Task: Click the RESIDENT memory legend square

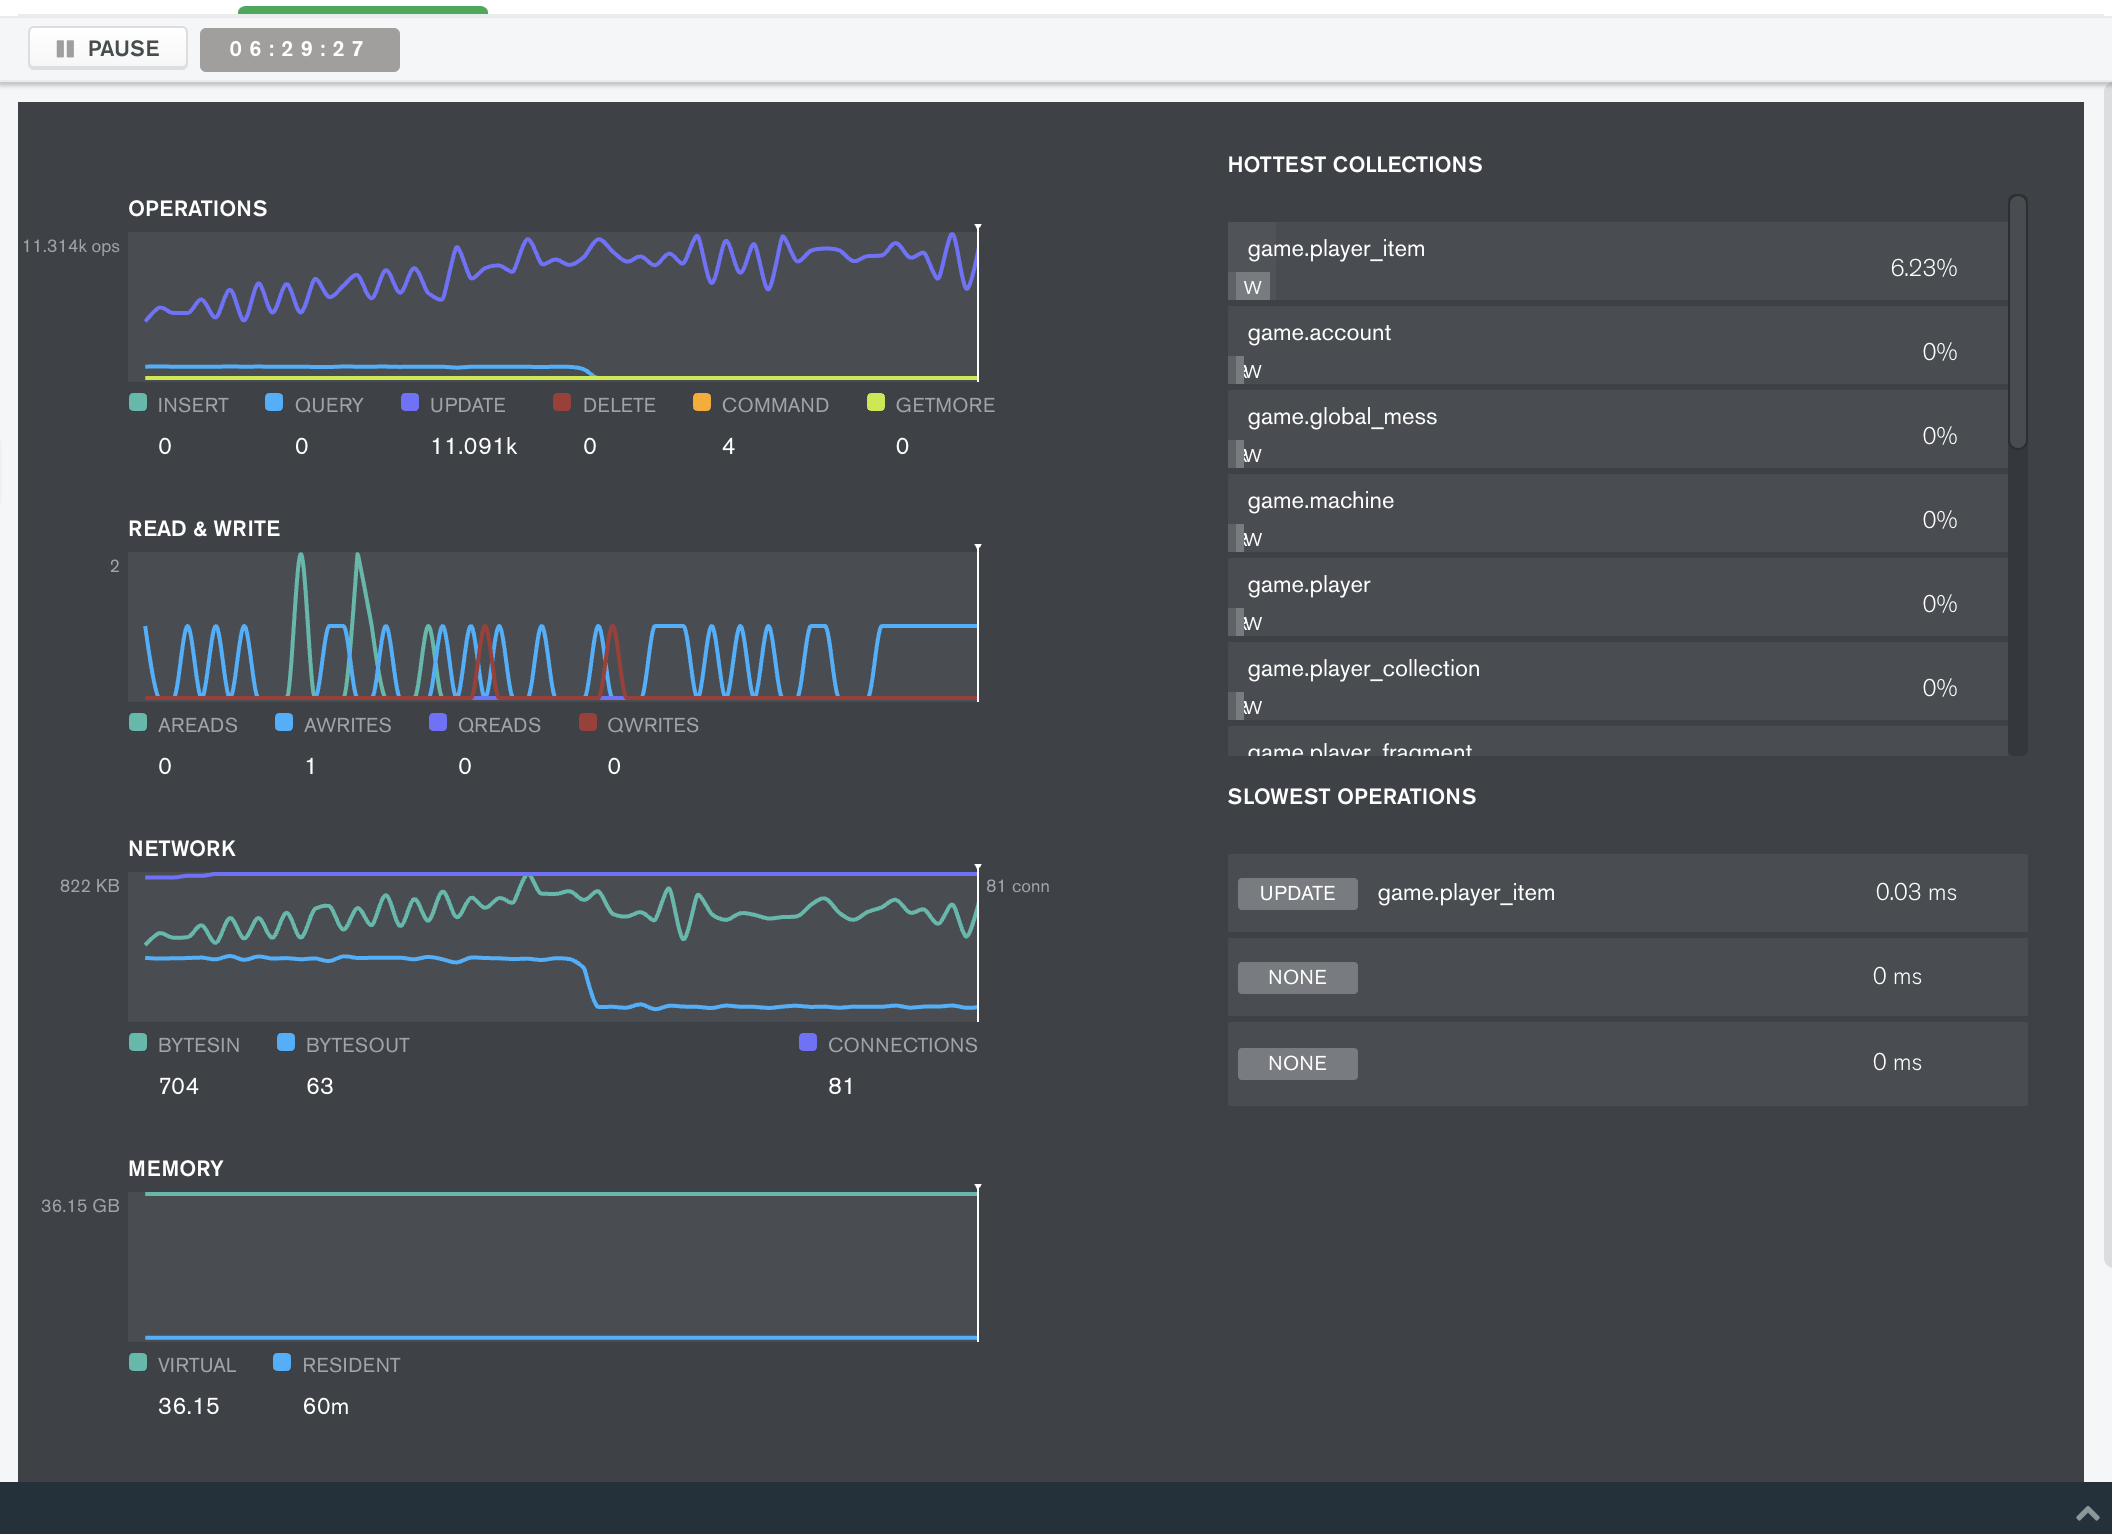Action: 282,1363
